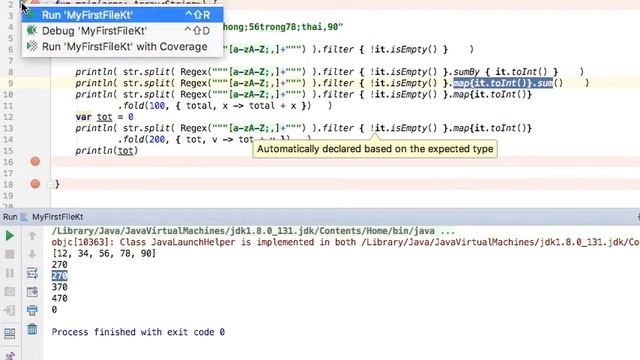Click highlighted 270 in console output
This screenshot has height=360, width=640.
pyautogui.click(x=60, y=276)
